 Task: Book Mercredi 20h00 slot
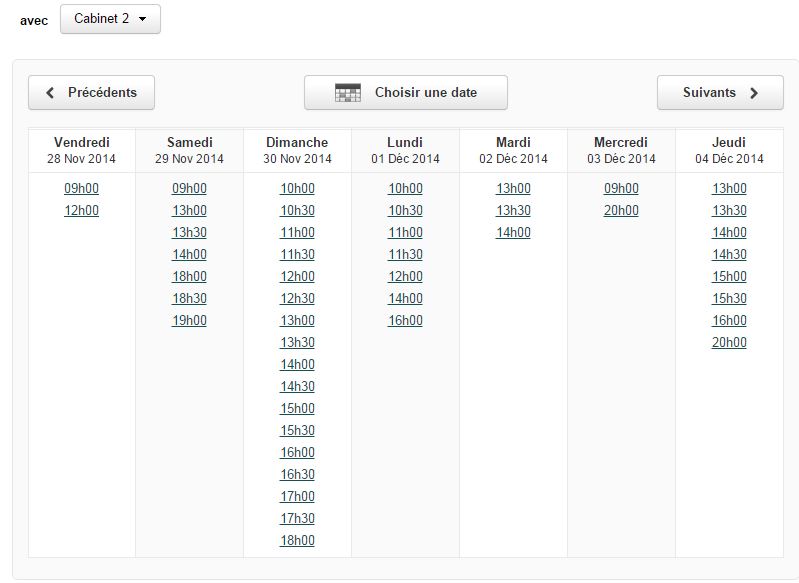621,210
